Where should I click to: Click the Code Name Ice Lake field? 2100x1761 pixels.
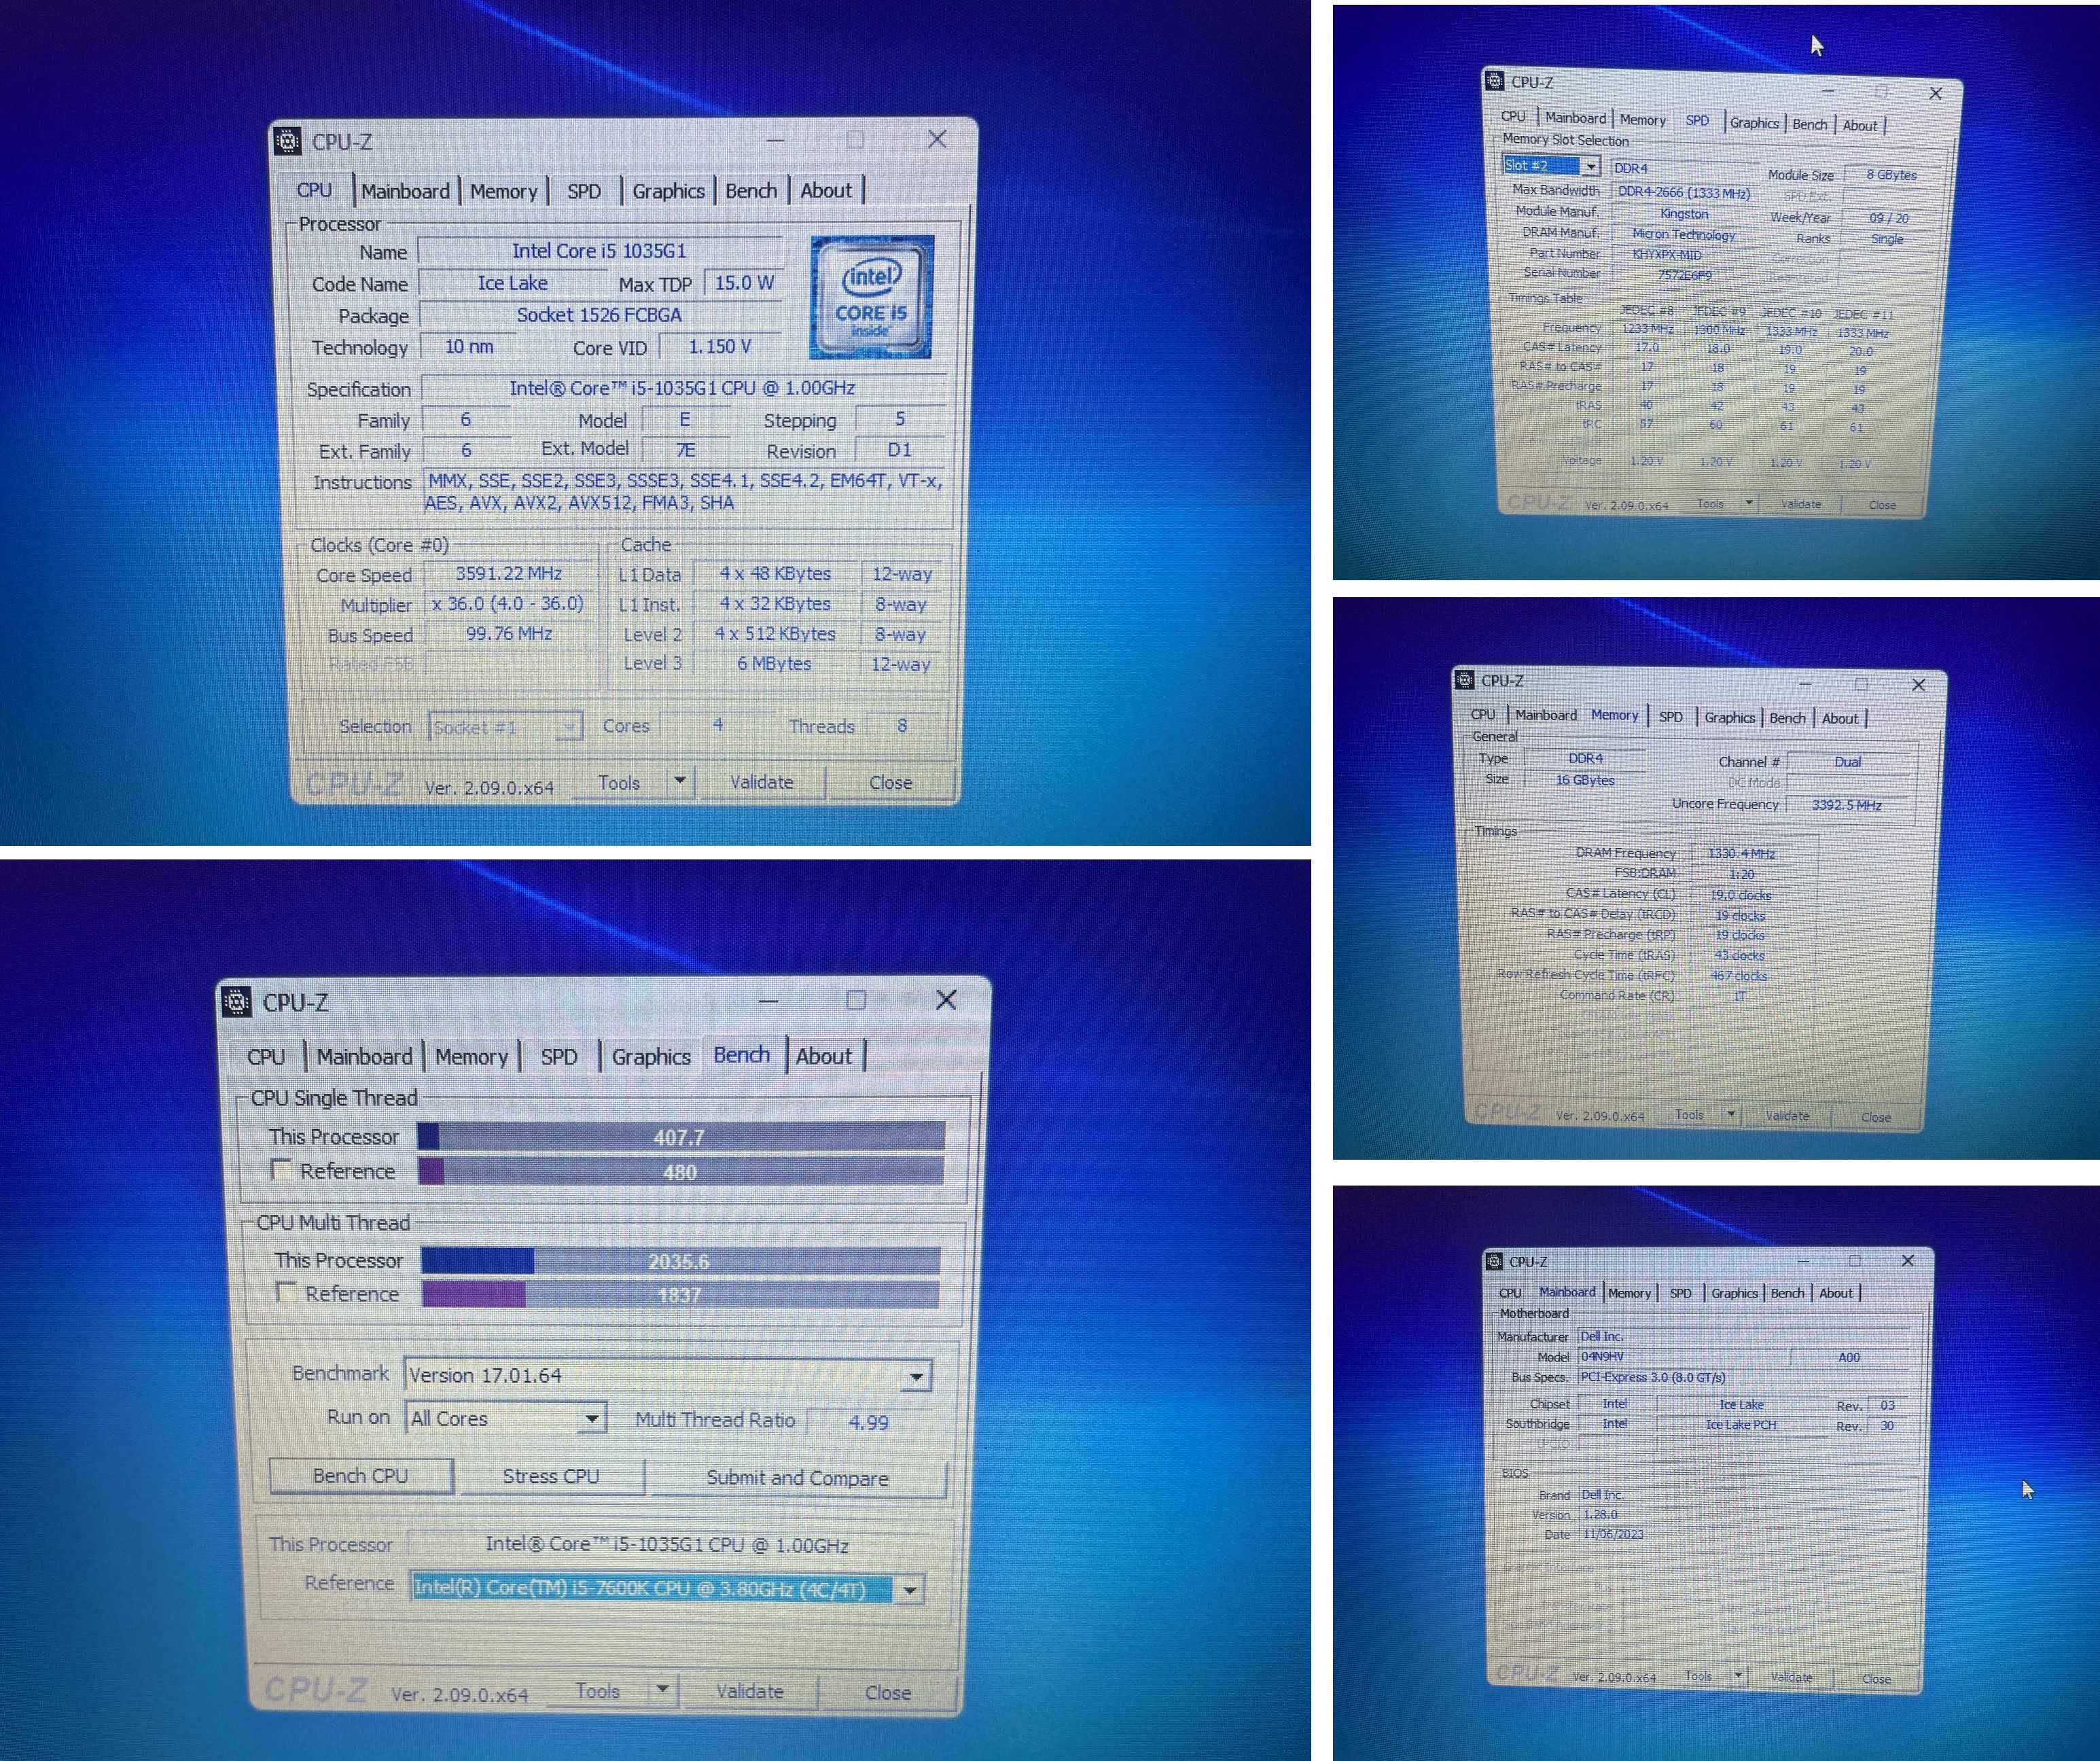point(512,283)
